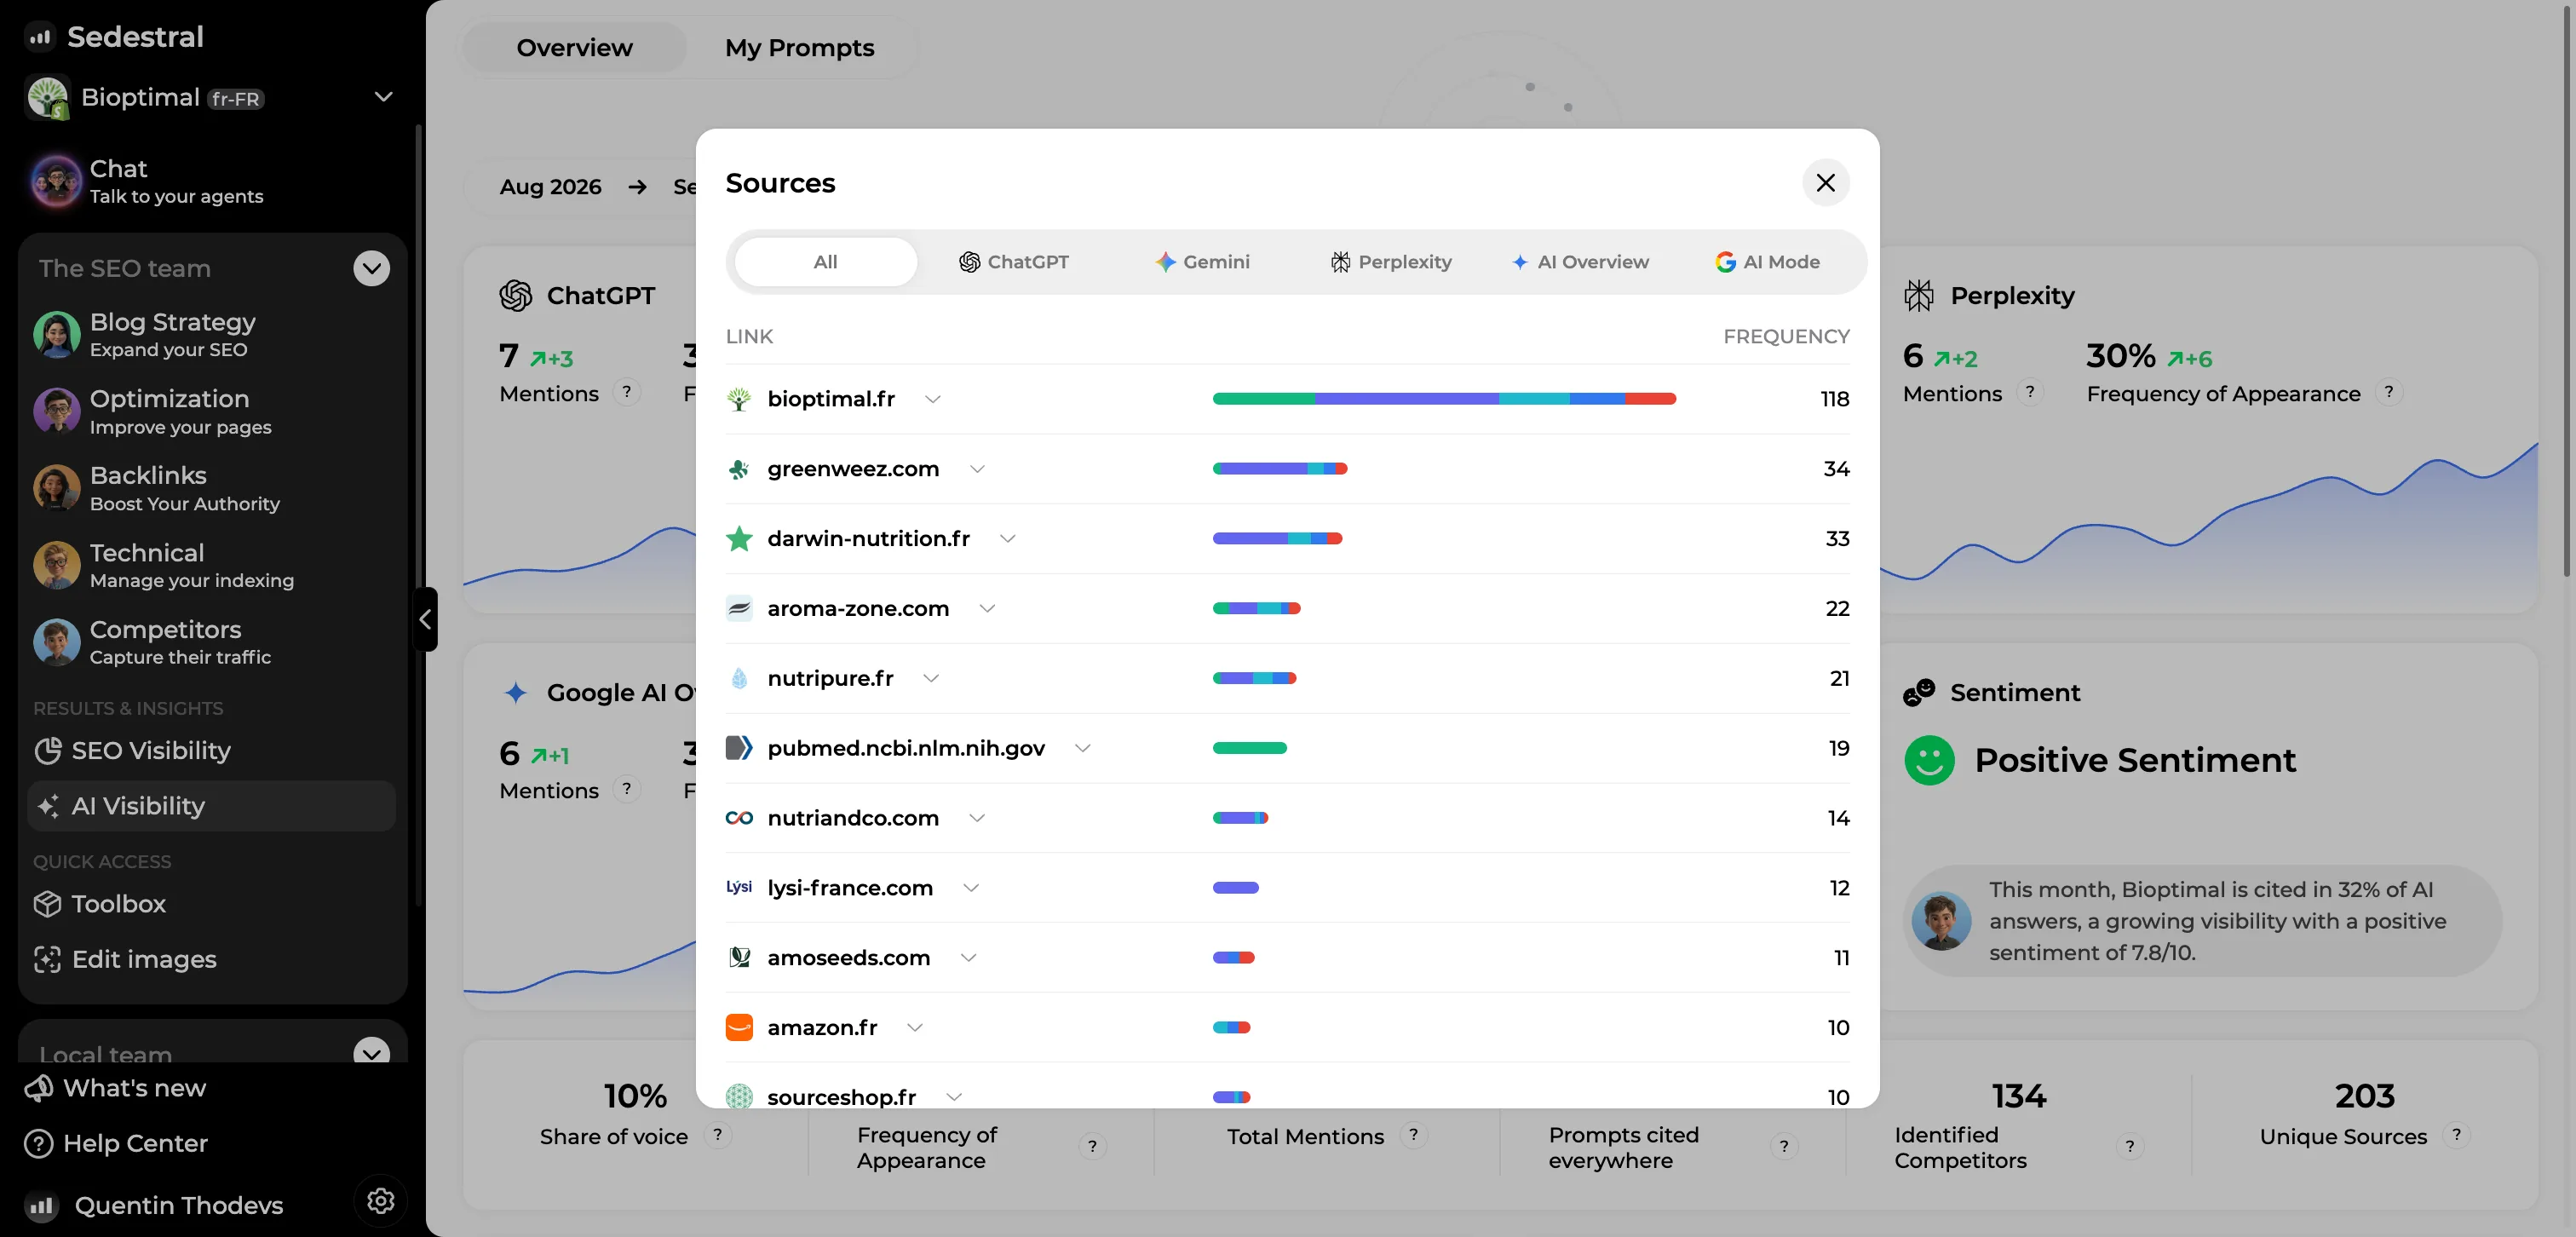Click the bioptimal.fr favicon
Viewport: 2576px width, 1237px height.
tap(739, 399)
